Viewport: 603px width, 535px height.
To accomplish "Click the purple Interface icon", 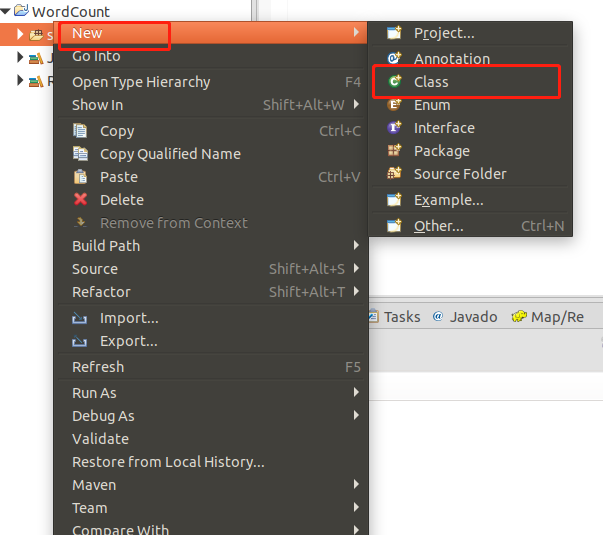I will point(394,127).
